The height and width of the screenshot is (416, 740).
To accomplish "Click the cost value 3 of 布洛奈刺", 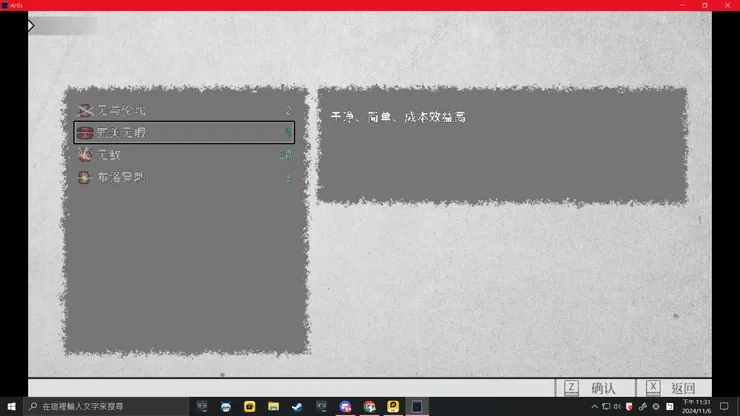I will point(288,177).
